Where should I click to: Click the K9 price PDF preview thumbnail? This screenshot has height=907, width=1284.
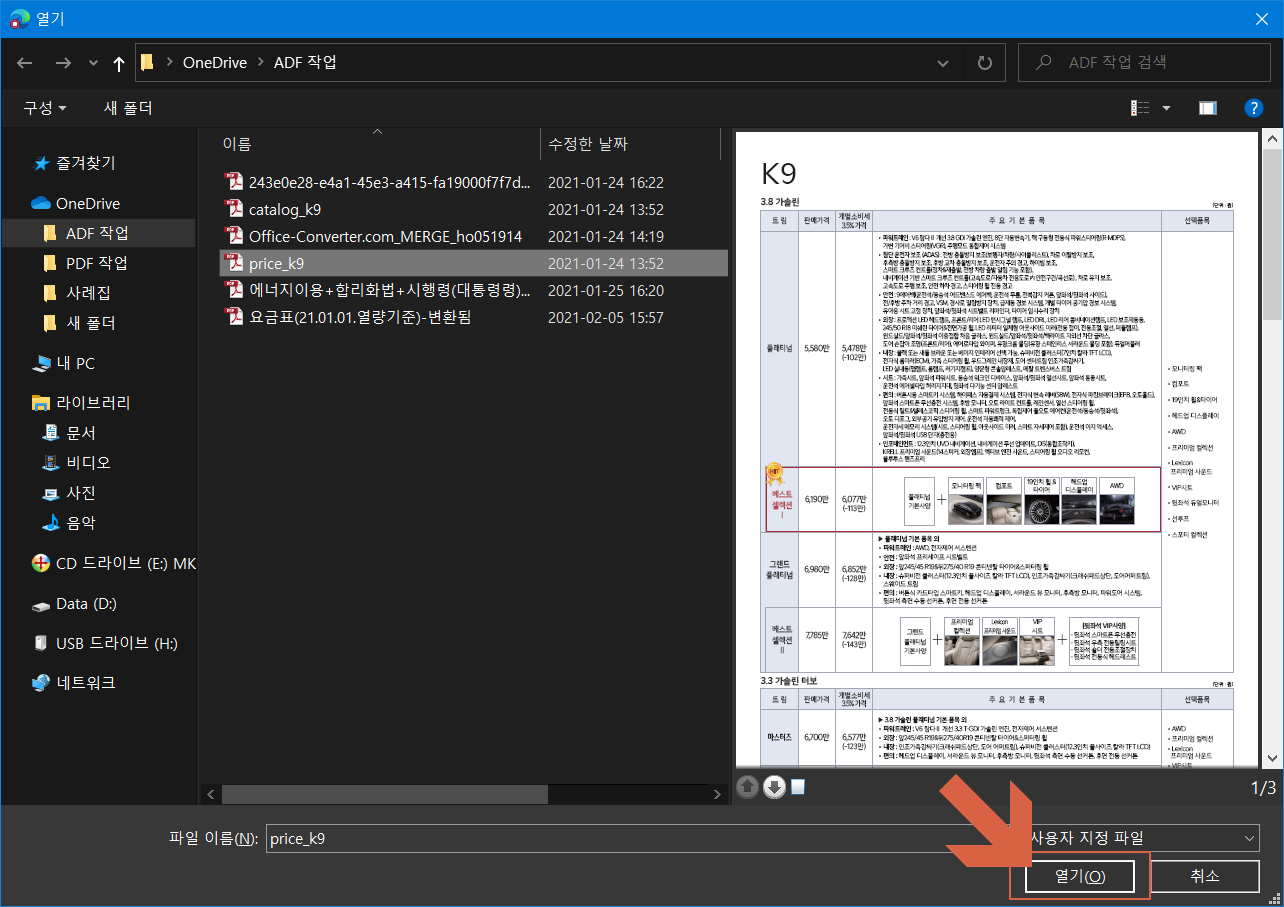[x=998, y=450]
